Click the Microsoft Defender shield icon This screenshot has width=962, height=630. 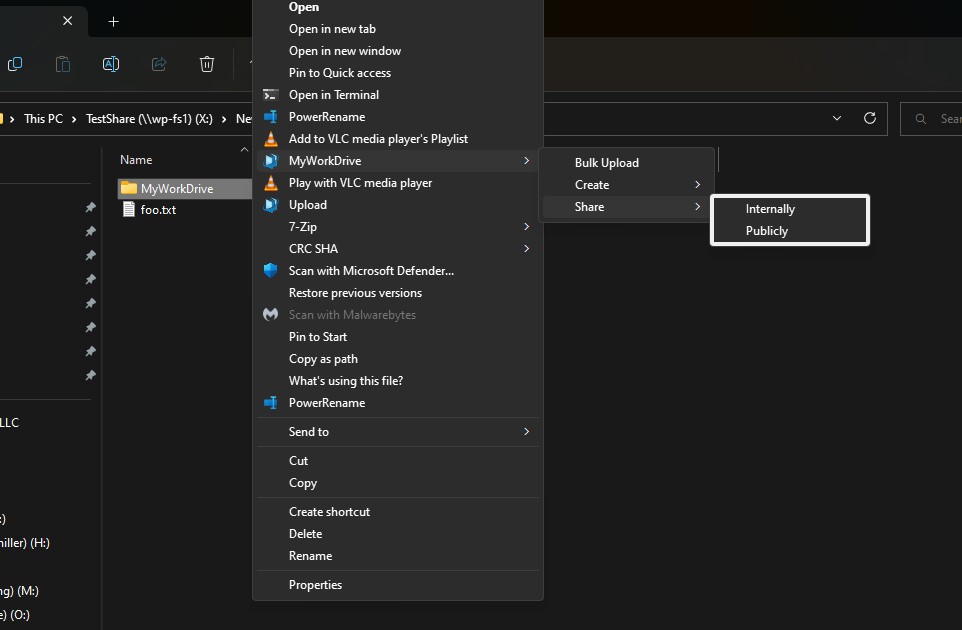pyautogui.click(x=270, y=271)
